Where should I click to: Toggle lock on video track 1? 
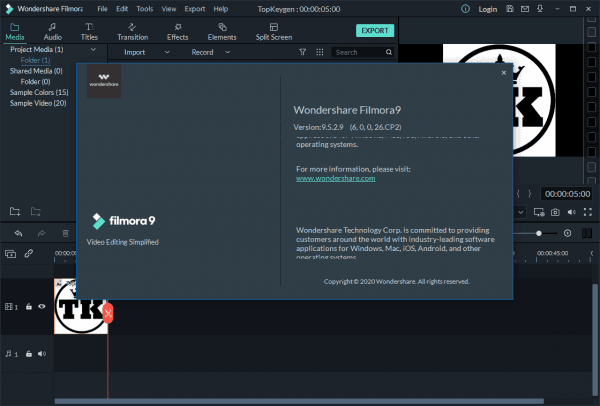[29, 306]
